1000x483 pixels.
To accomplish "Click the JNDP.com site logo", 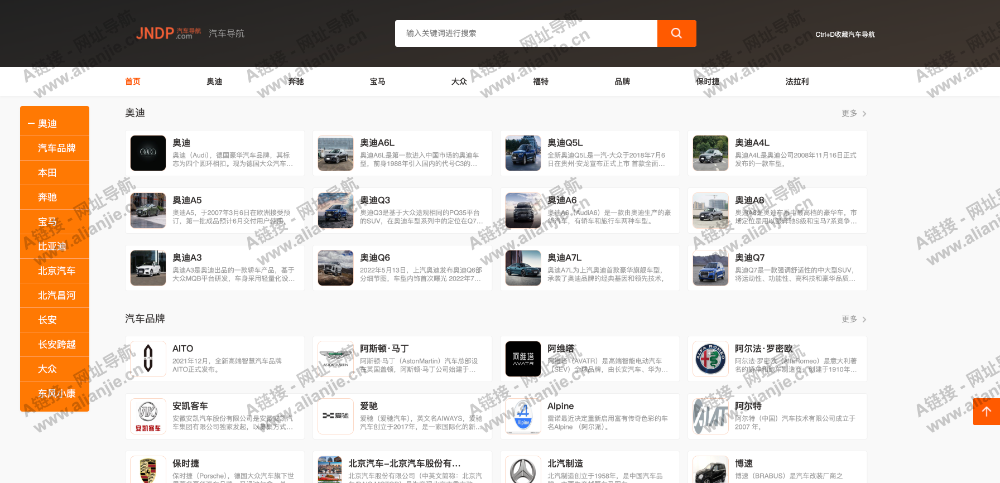I will pyautogui.click(x=168, y=33).
